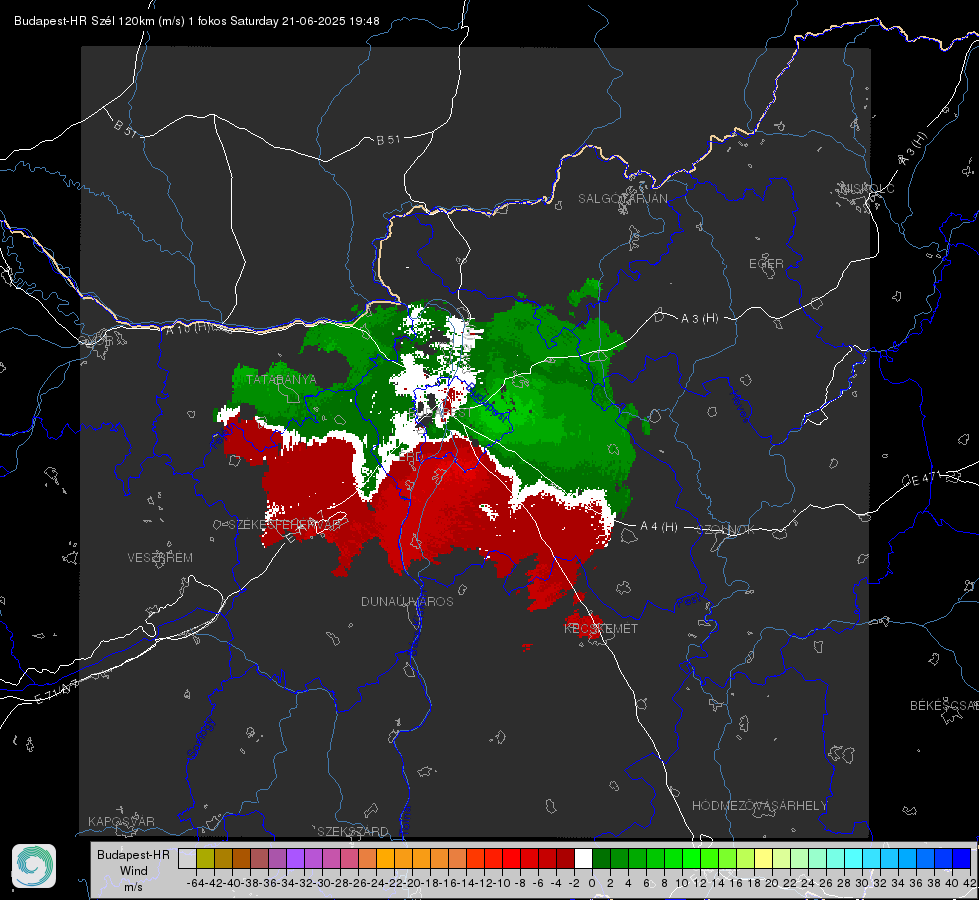Choose the yellow 18 m/s legend swatch
This screenshot has width=979, height=900.
click(763, 858)
